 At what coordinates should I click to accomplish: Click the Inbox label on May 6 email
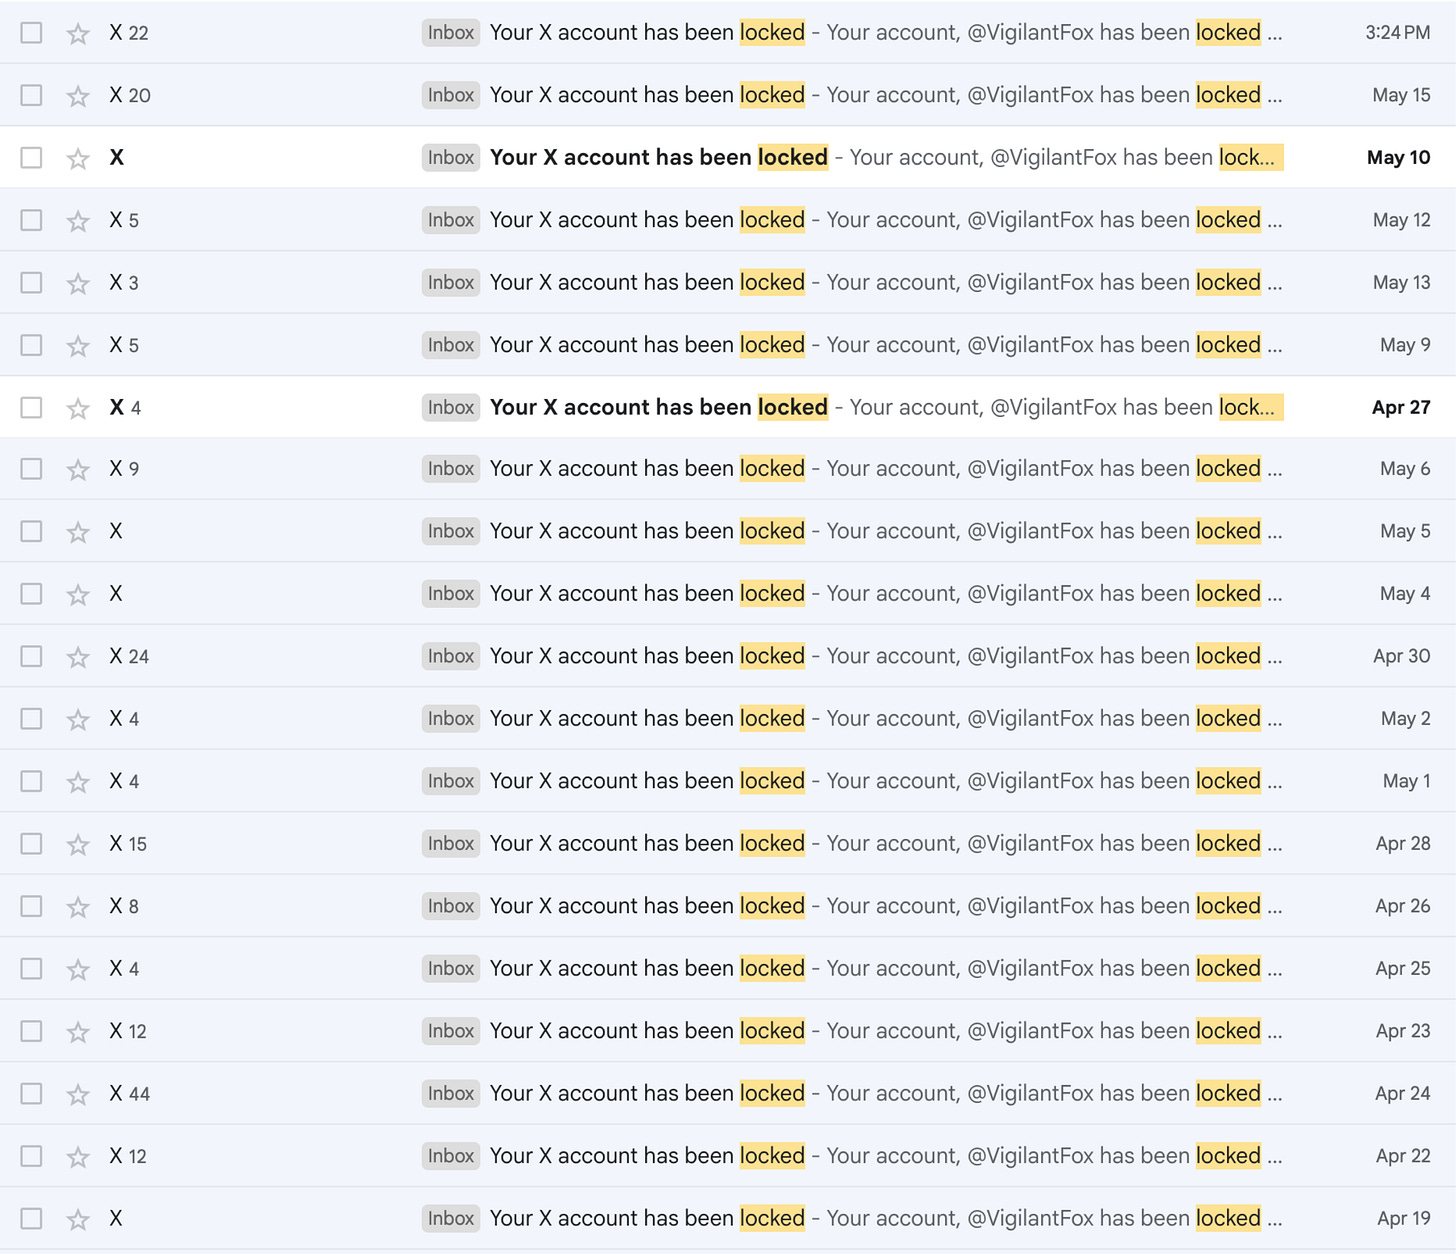coord(451,469)
